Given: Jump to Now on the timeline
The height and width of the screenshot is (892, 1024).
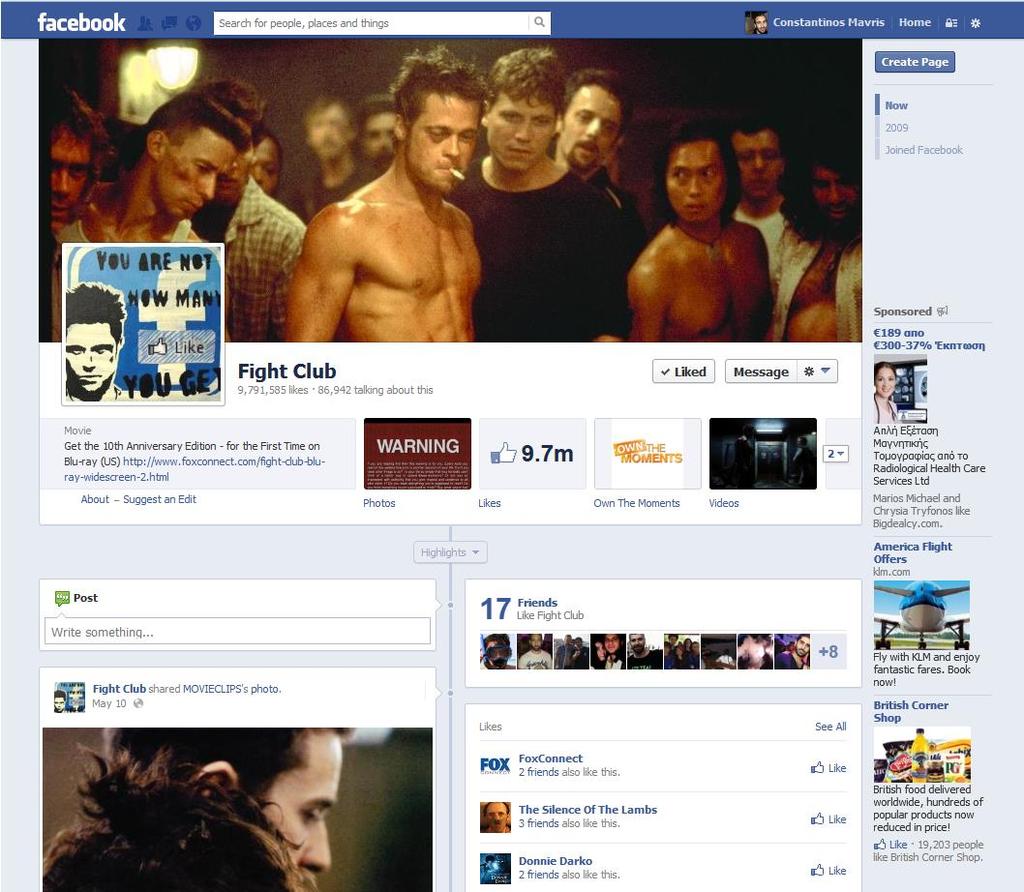Looking at the screenshot, I should [896, 105].
